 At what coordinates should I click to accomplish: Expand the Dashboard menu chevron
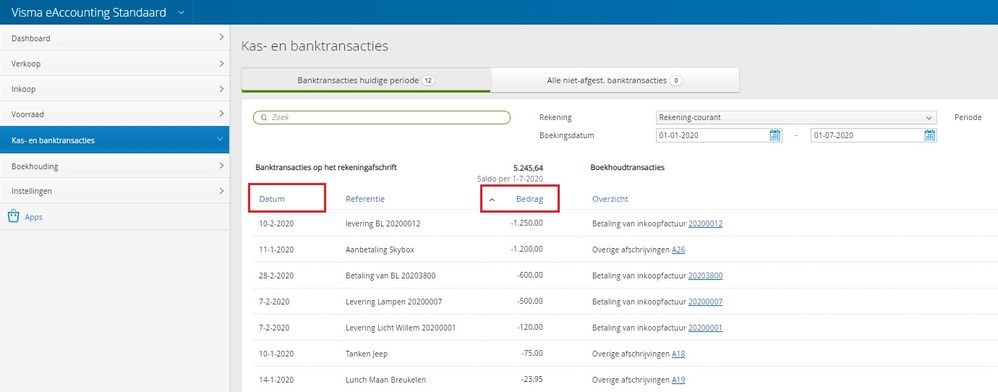pyautogui.click(x=221, y=38)
